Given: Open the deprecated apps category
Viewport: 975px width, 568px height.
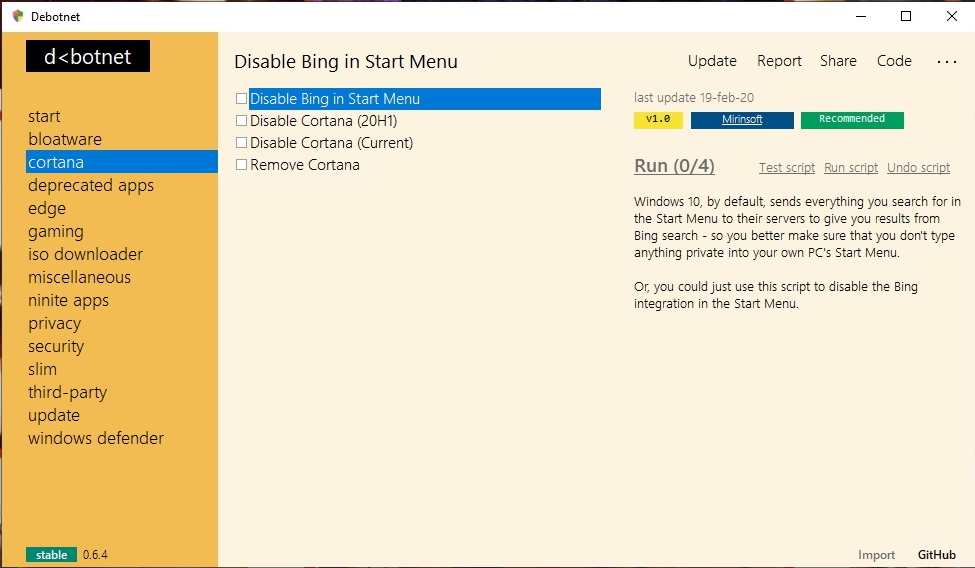Looking at the screenshot, I should click(91, 185).
